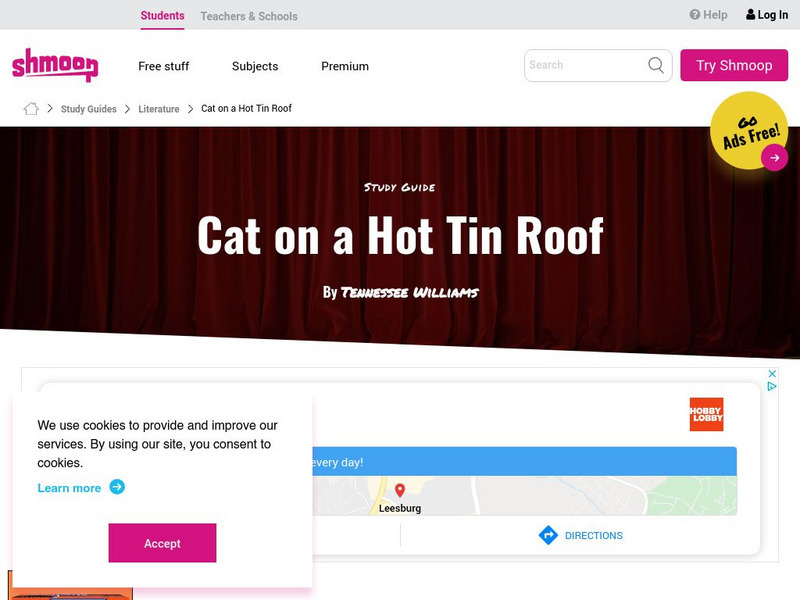The height and width of the screenshot is (600, 800).
Task: Click the Try Shmoop button
Action: point(734,65)
